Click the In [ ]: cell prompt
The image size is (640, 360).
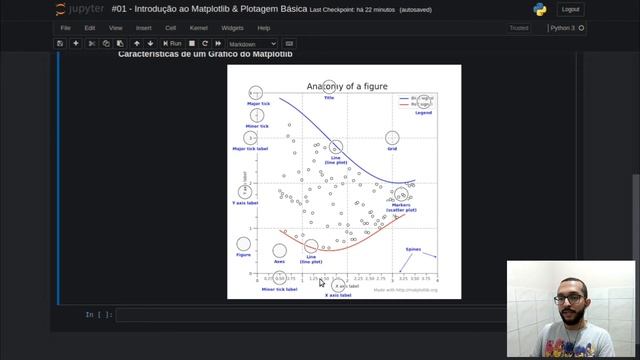tap(98, 315)
